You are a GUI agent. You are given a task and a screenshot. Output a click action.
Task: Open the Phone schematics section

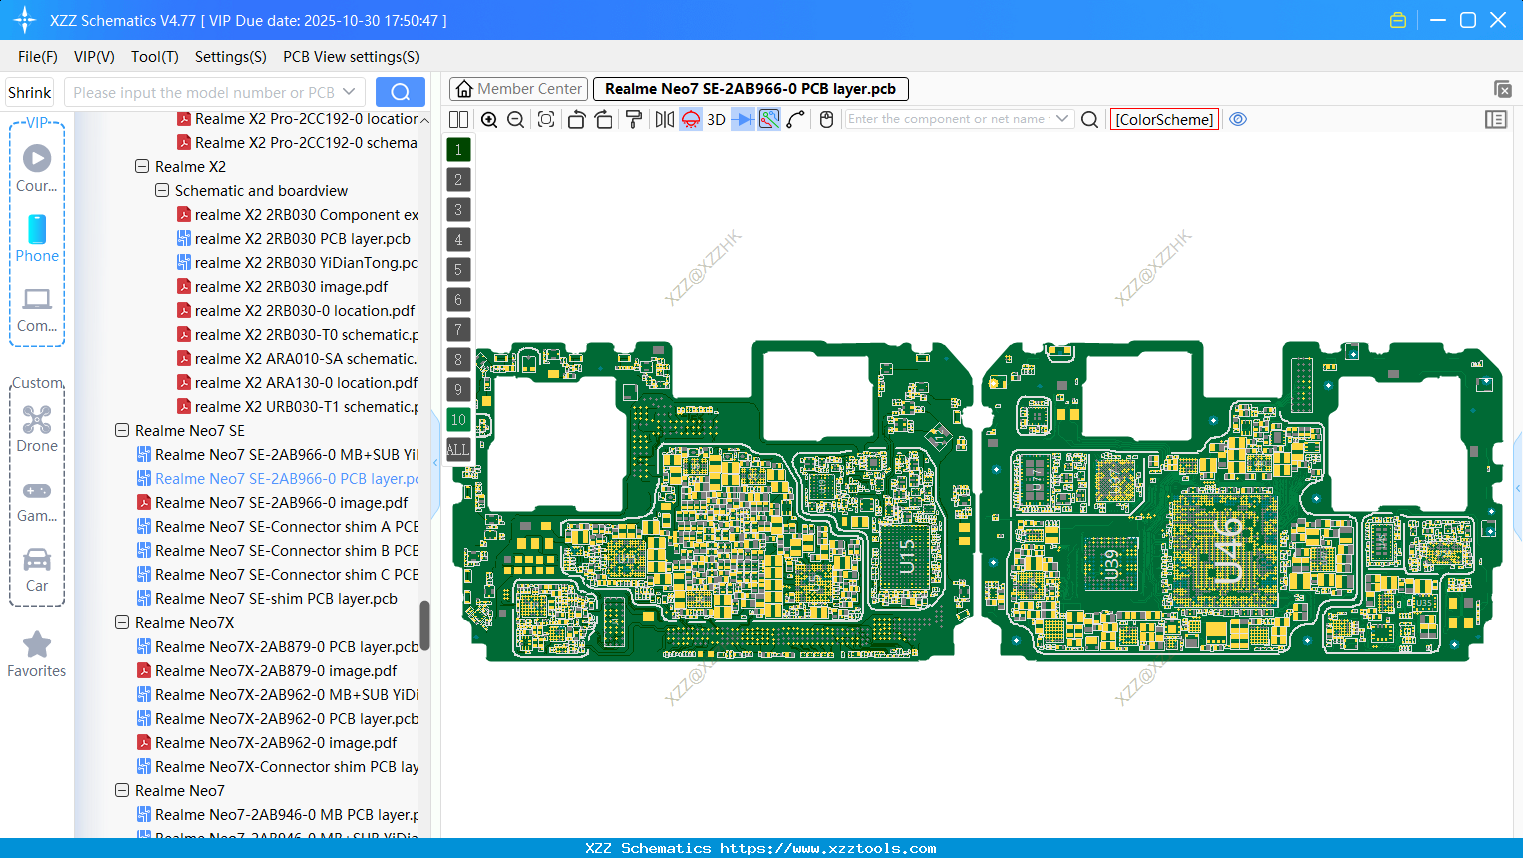[x=37, y=240]
